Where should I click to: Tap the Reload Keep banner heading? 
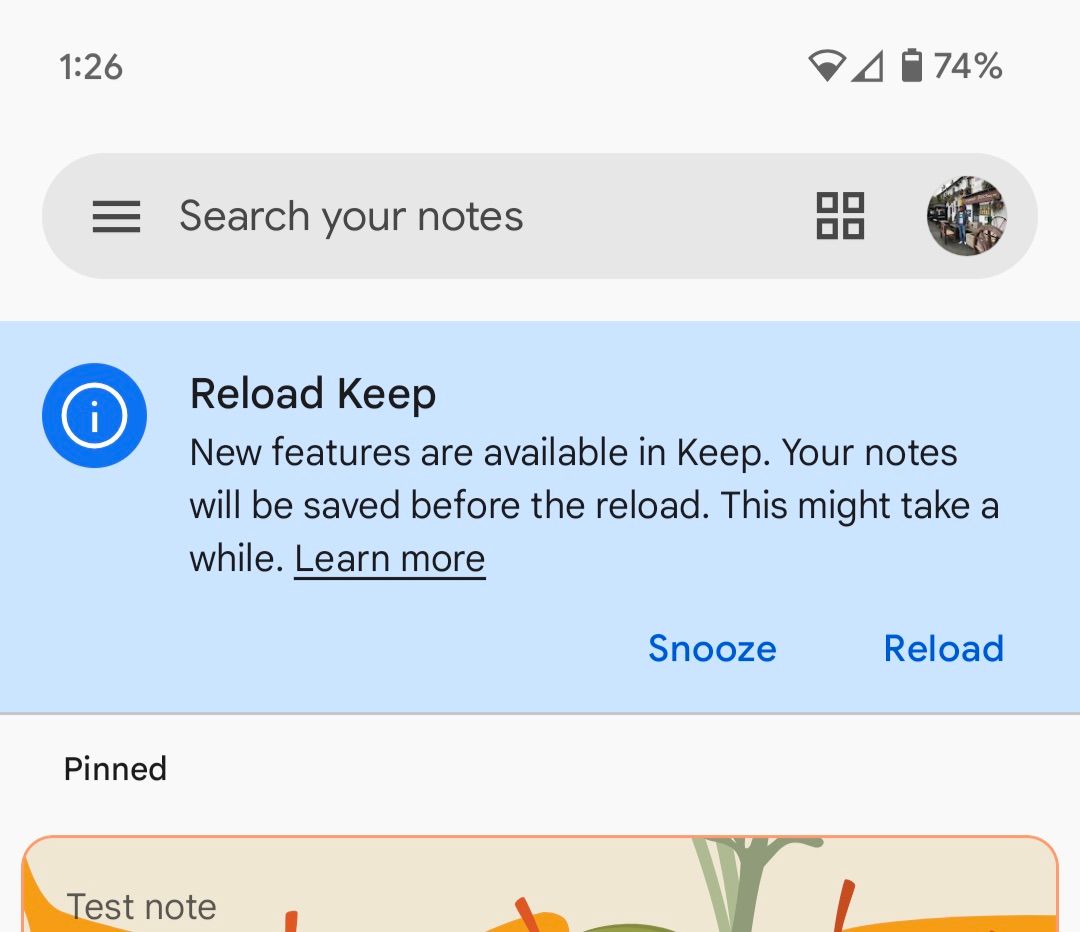(x=313, y=393)
